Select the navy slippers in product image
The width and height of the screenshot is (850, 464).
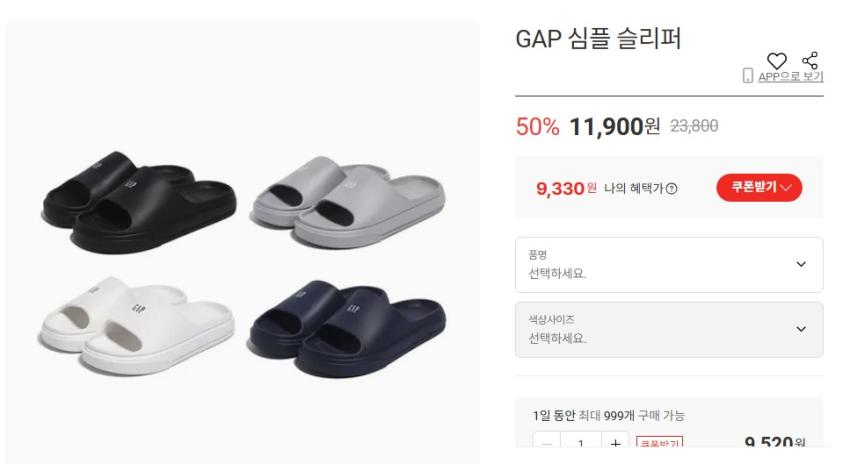click(347, 328)
